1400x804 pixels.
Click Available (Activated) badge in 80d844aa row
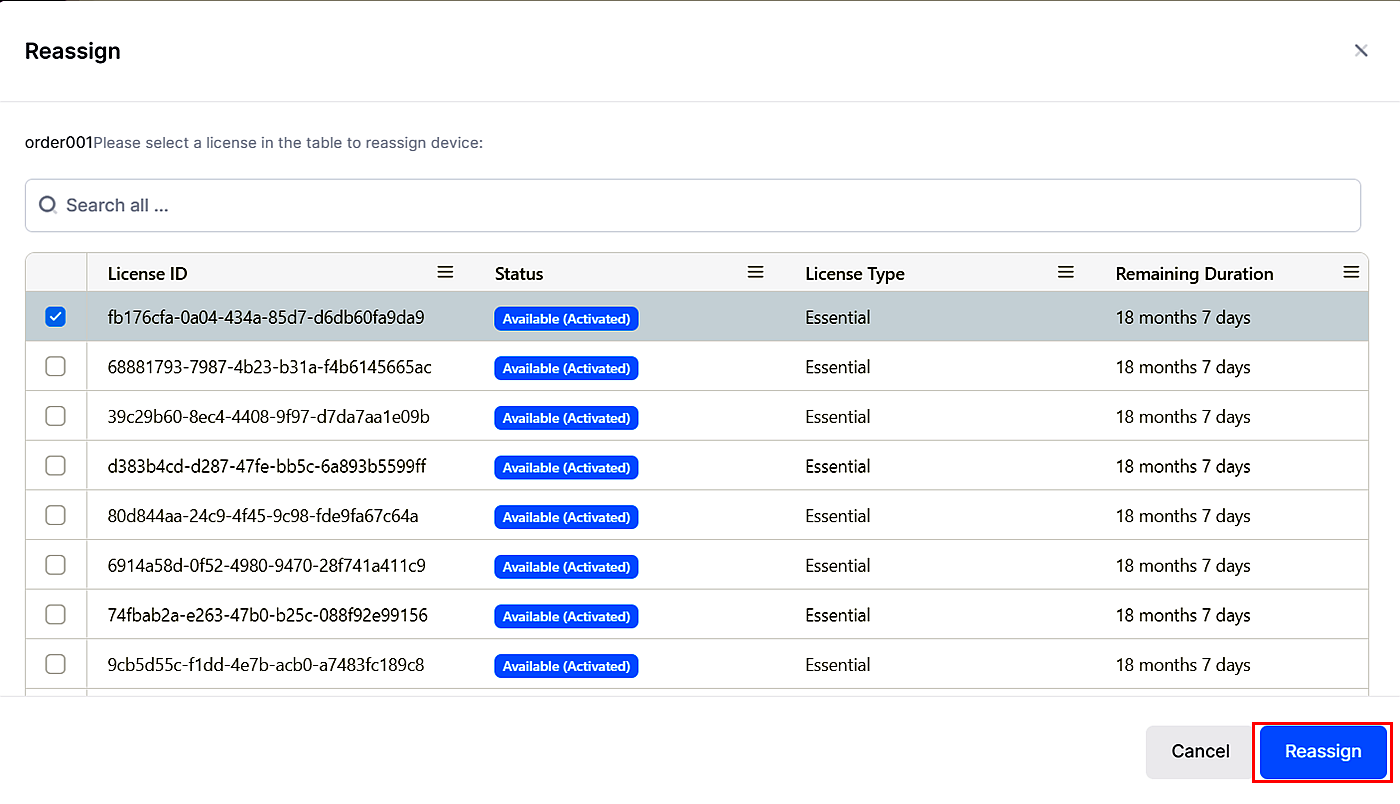[566, 517]
